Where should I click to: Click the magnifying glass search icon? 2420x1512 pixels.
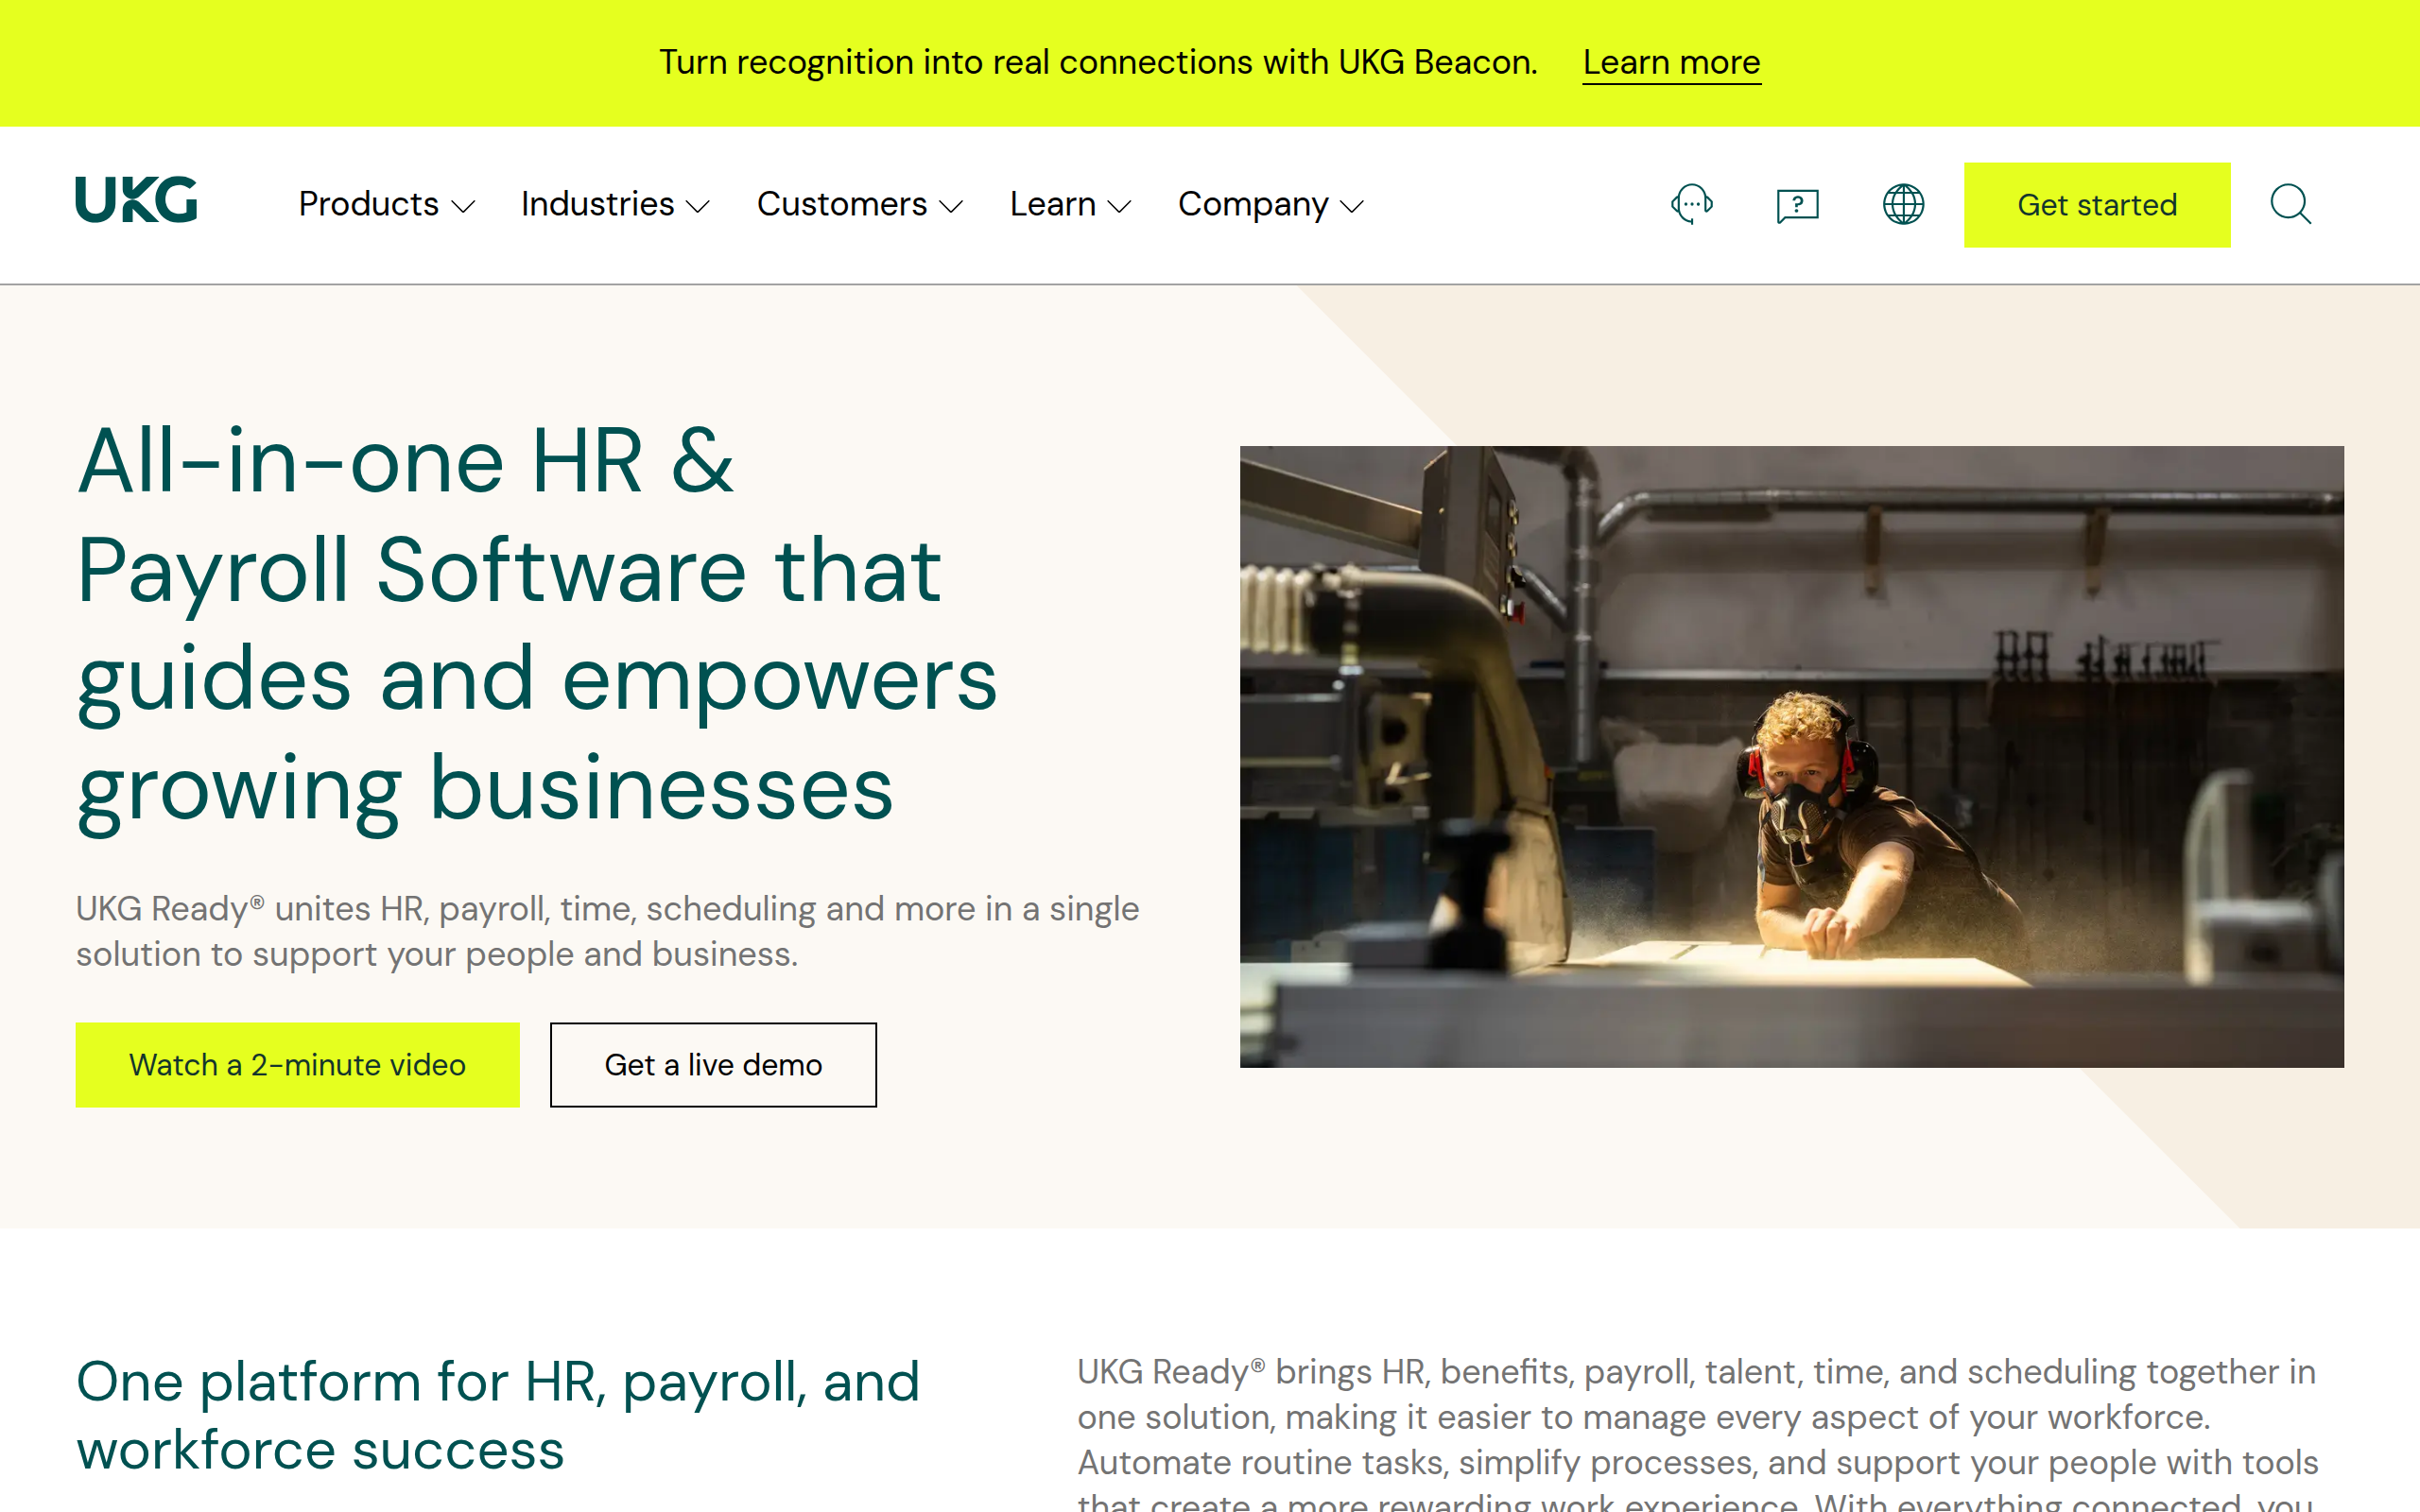coord(2290,204)
